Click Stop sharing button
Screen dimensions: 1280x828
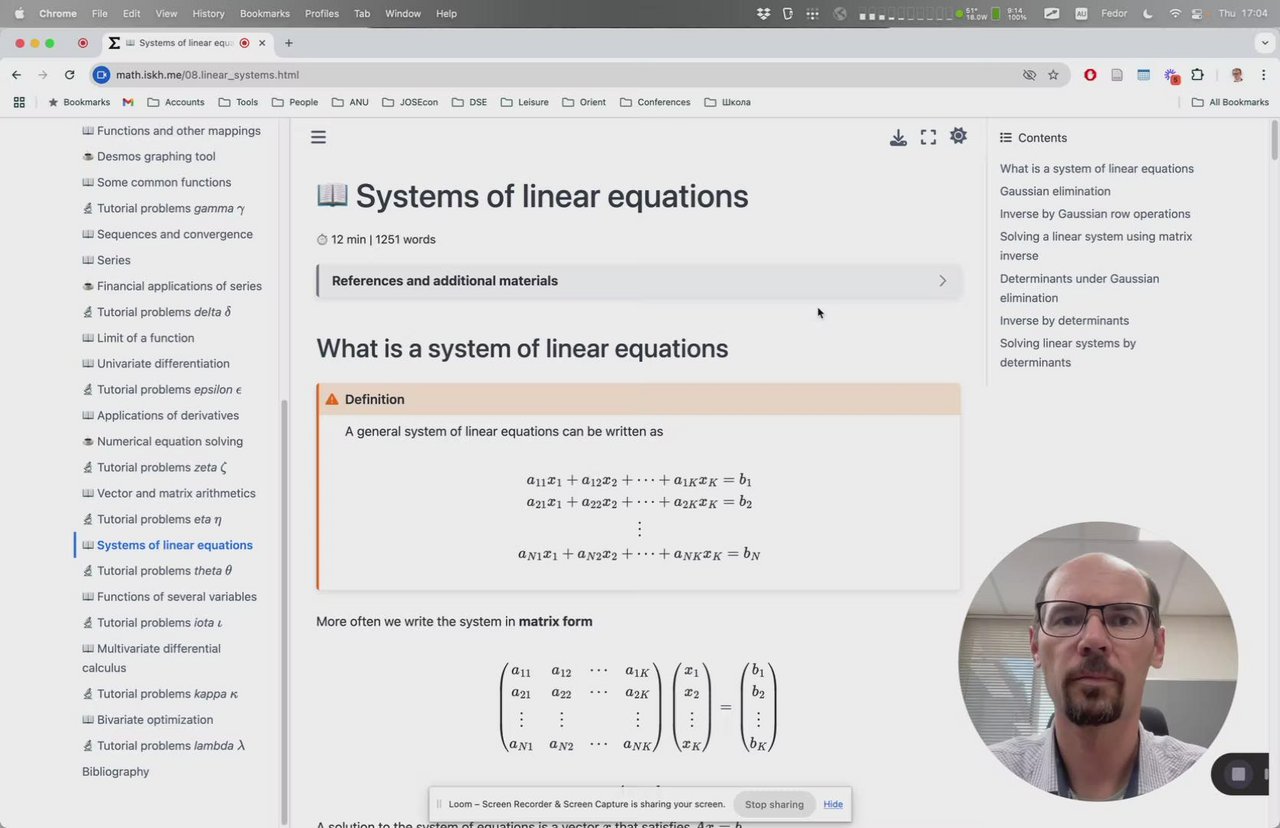(x=774, y=804)
